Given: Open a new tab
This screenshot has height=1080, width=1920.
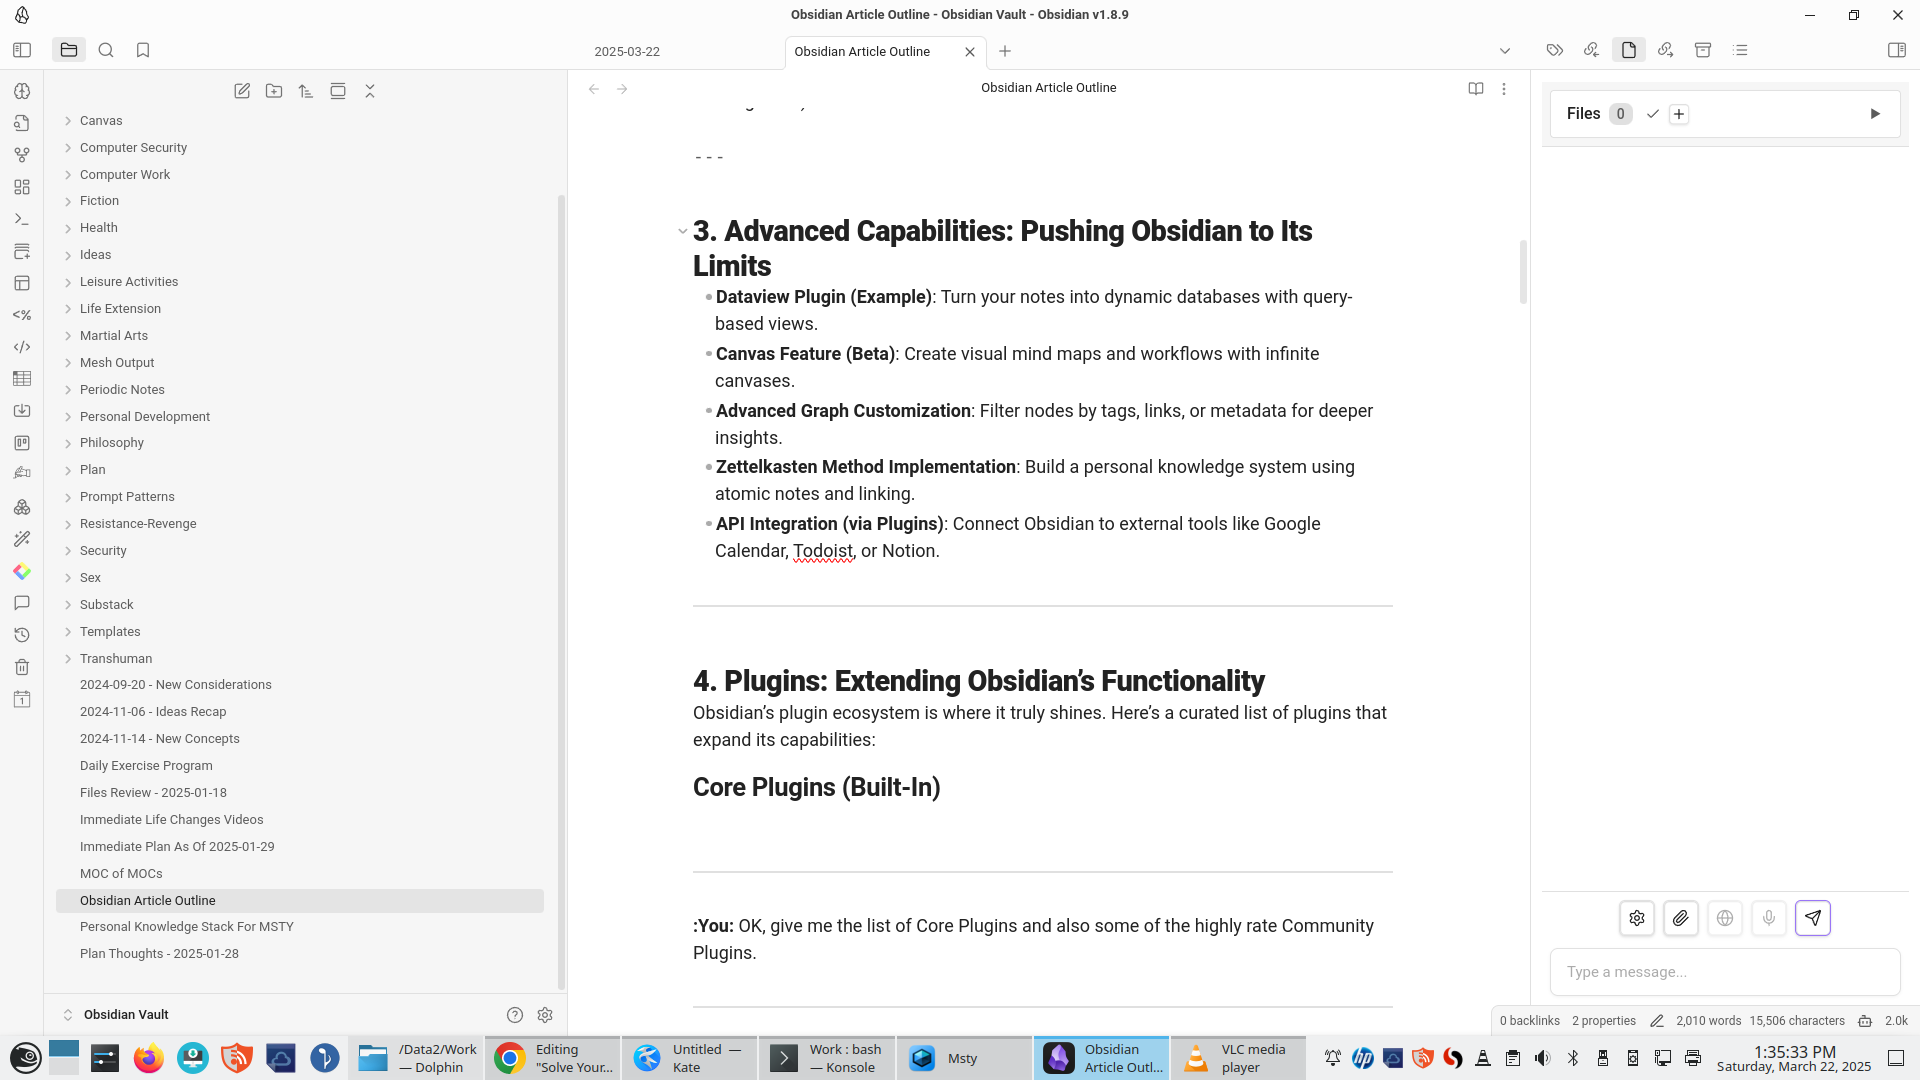Looking at the screenshot, I should [x=1005, y=52].
